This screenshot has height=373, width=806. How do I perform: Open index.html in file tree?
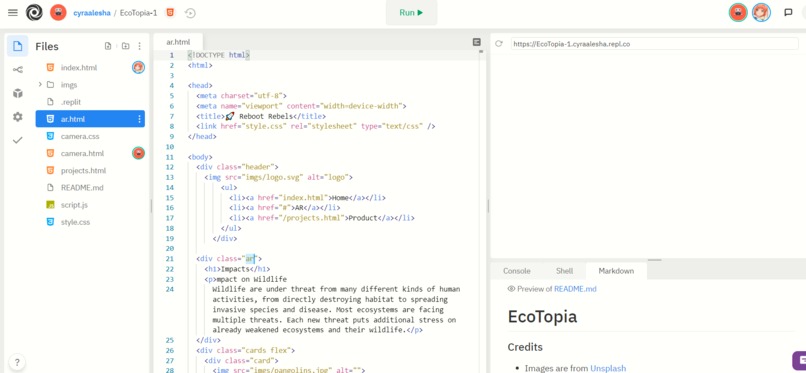coord(79,67)
